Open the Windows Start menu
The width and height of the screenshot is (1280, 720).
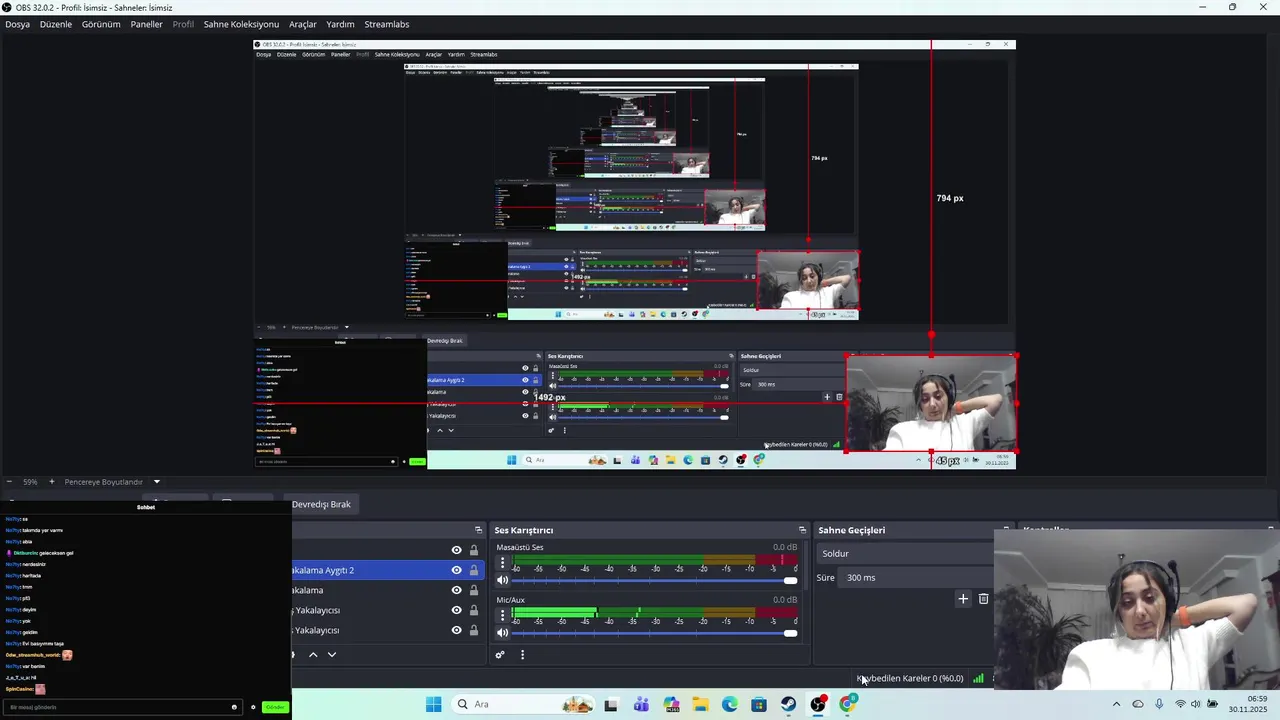(433, 704)
